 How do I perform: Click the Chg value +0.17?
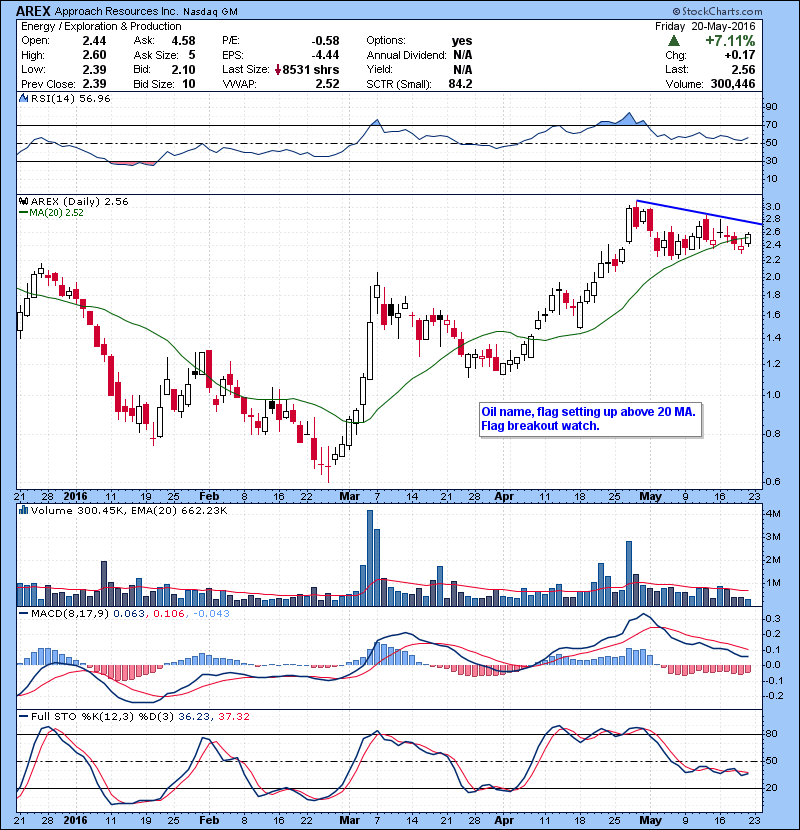click(x=740, y=55)
